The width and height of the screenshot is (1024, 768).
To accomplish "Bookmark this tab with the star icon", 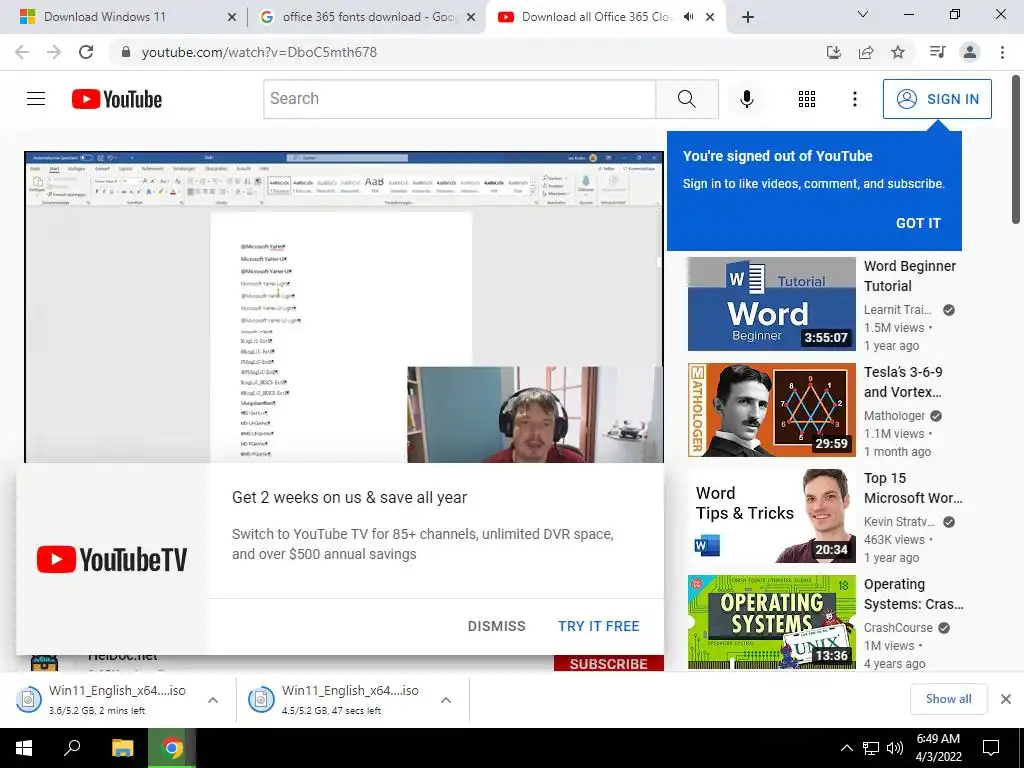I will (x=898, y=52).
